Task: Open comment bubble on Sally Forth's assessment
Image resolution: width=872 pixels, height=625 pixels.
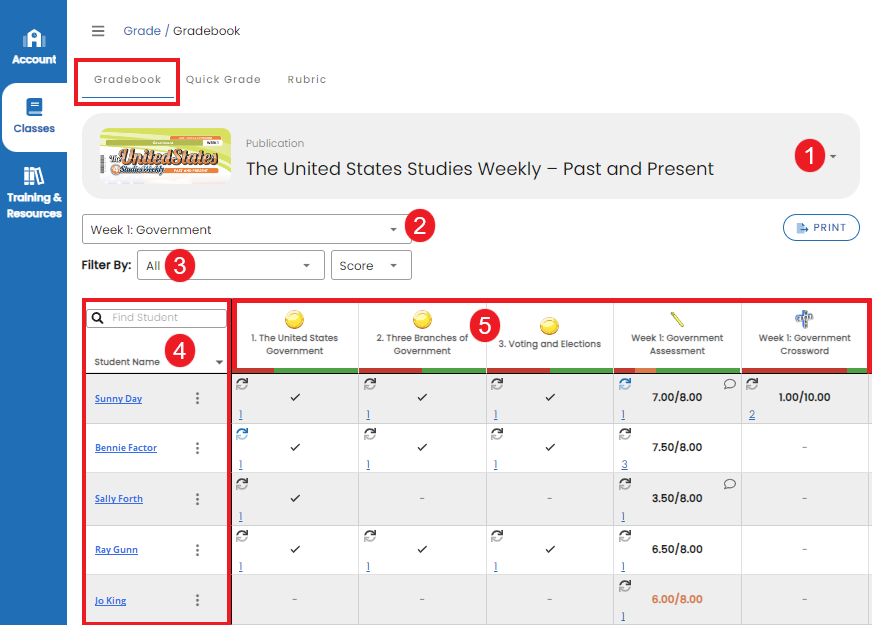Action: coord(730,484)
